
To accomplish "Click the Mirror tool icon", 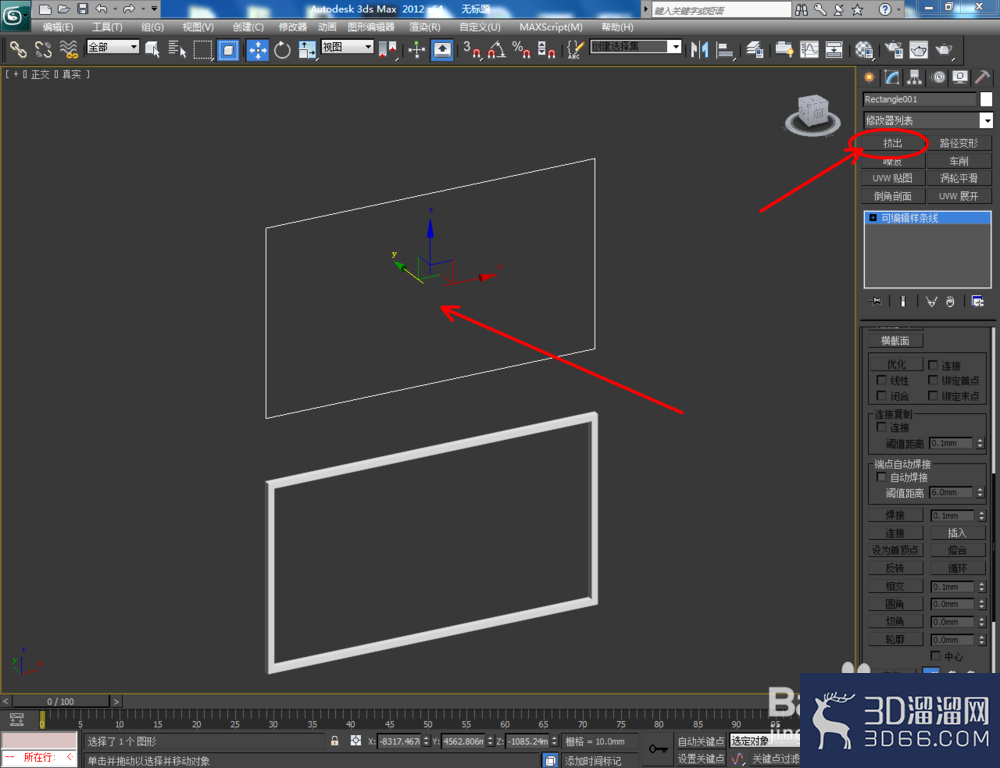I will 700,49.
